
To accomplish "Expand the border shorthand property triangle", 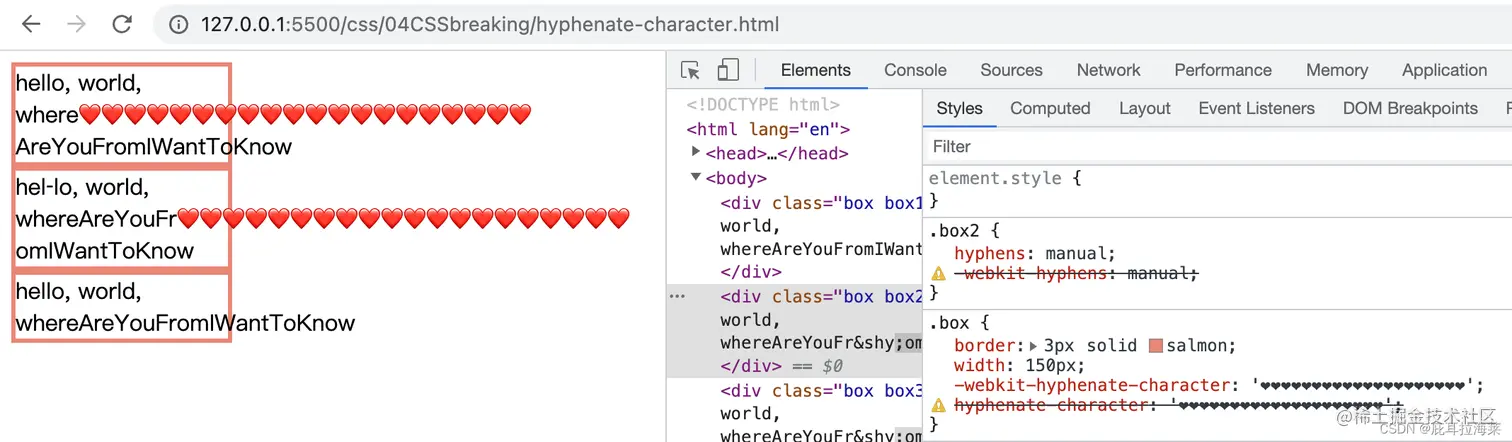I will pyautogui.click(x=1033, y=345).
